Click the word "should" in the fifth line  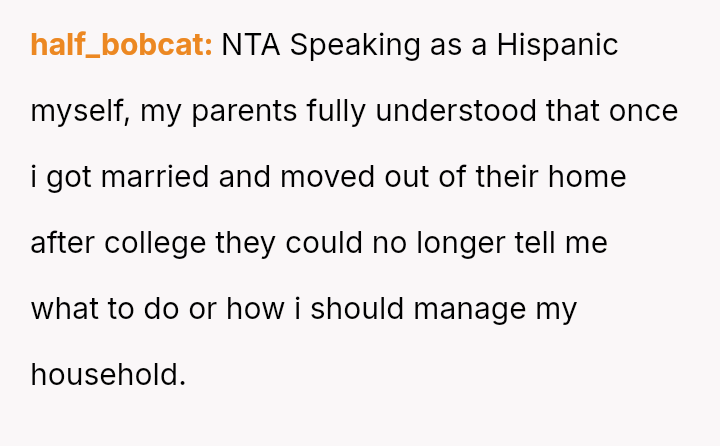[x=357, y=309]
